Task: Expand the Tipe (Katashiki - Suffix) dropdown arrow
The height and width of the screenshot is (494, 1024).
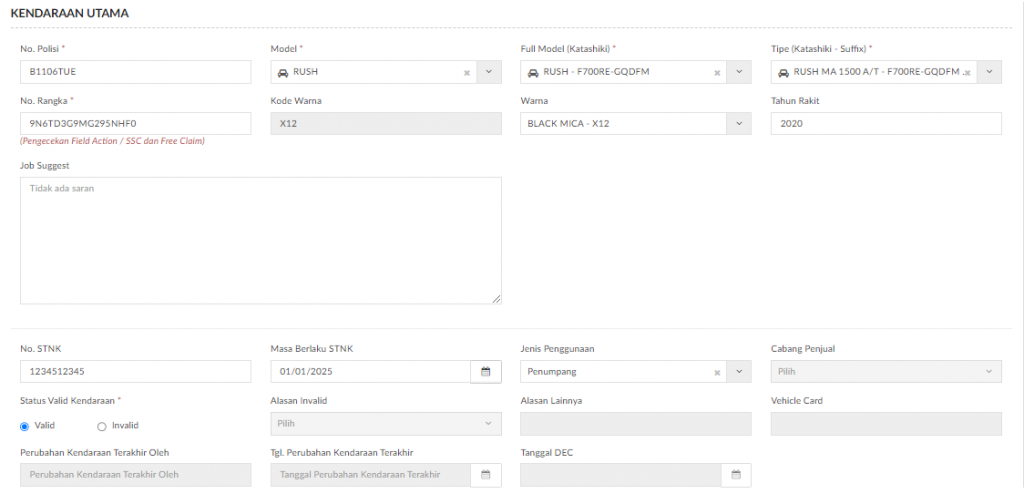Action: click(x=989, y=72)
